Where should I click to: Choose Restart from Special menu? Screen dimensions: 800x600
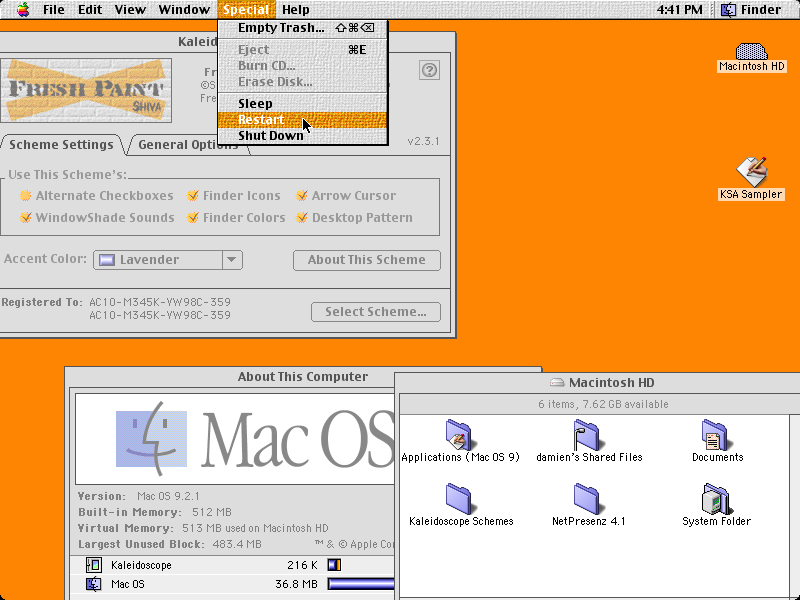[x=303, y=119]
